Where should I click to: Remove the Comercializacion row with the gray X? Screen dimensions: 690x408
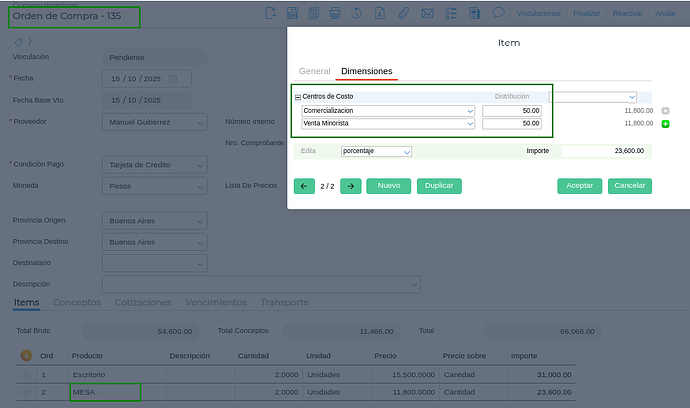[666, 110]
